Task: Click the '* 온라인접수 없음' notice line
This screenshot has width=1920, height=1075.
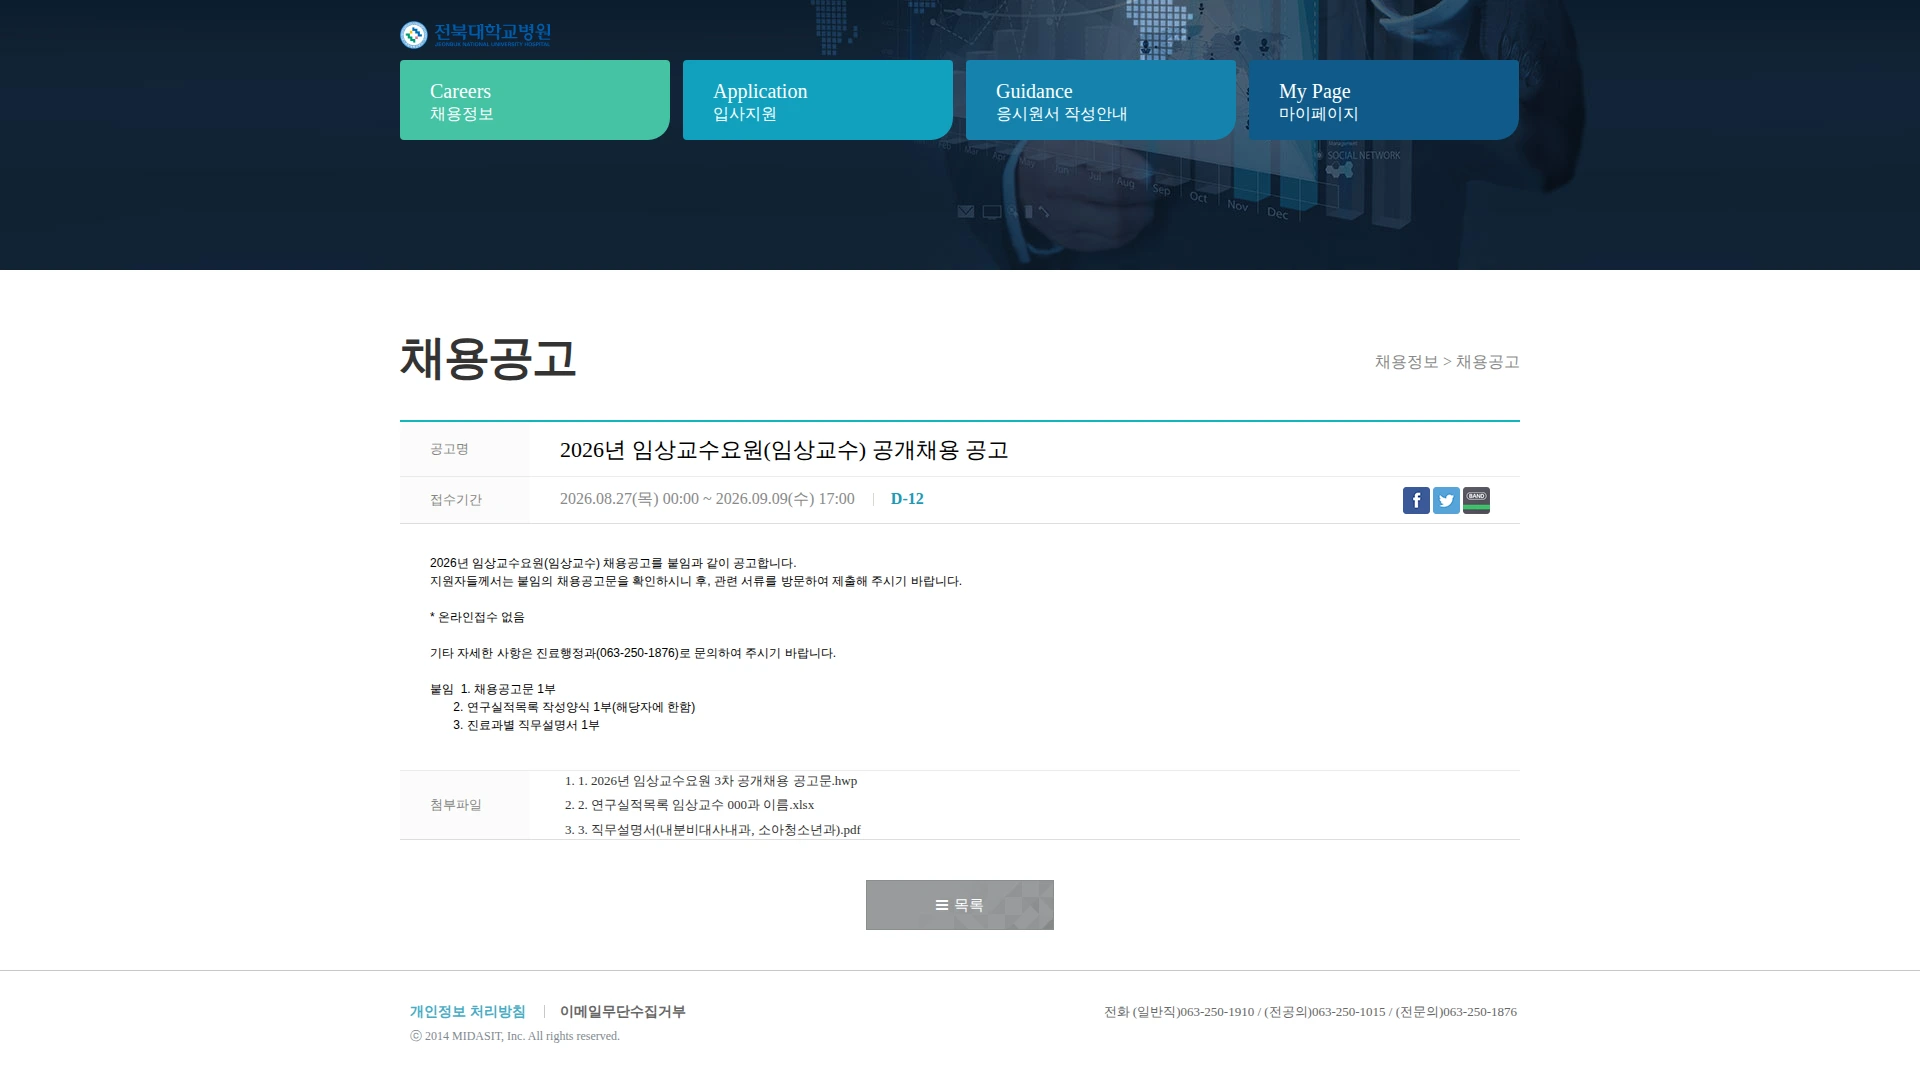Action: 477,617
